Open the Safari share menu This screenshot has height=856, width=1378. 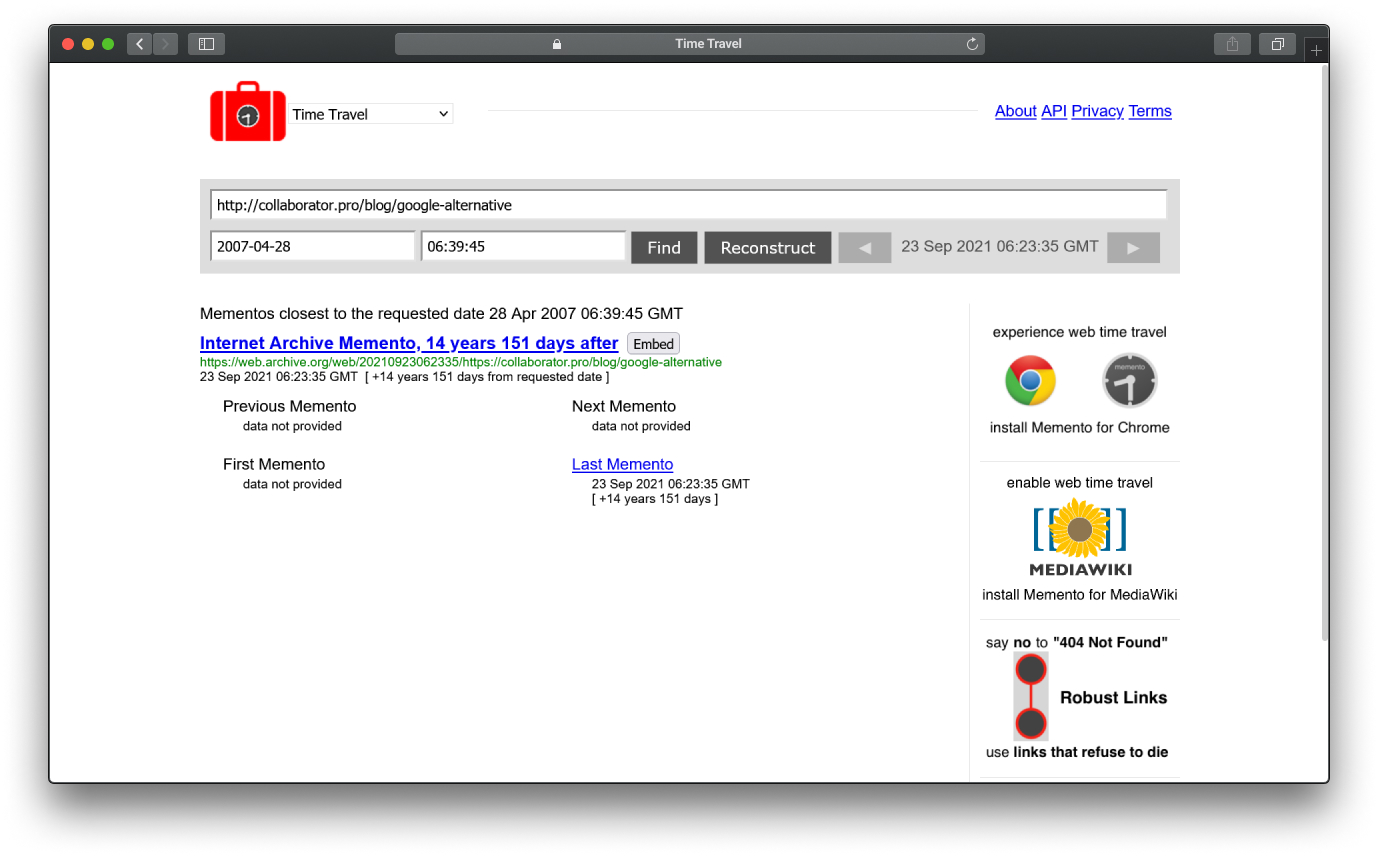pos(1232,44)
